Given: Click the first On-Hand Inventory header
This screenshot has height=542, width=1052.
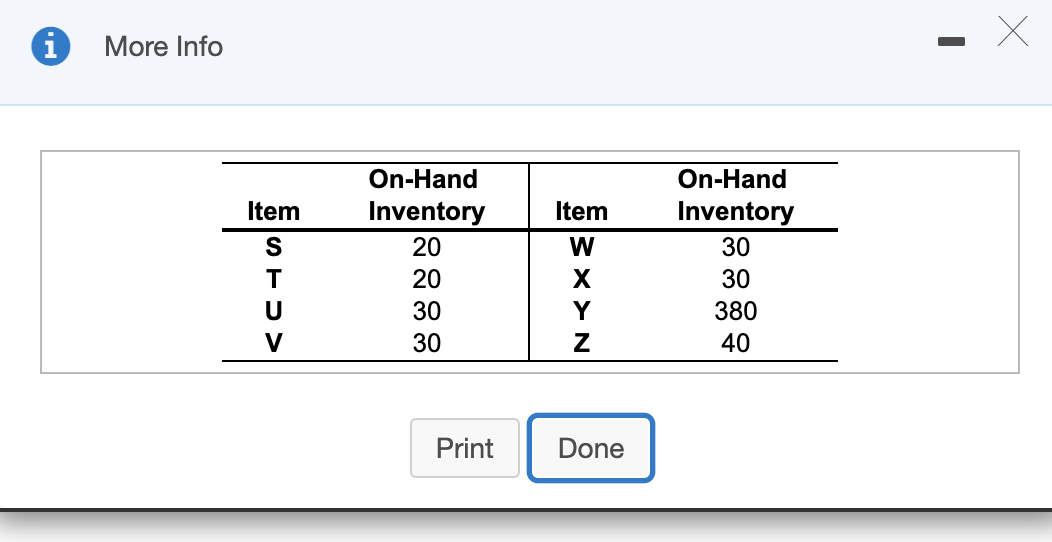Looking at the screenshot, I should point(427,195).
